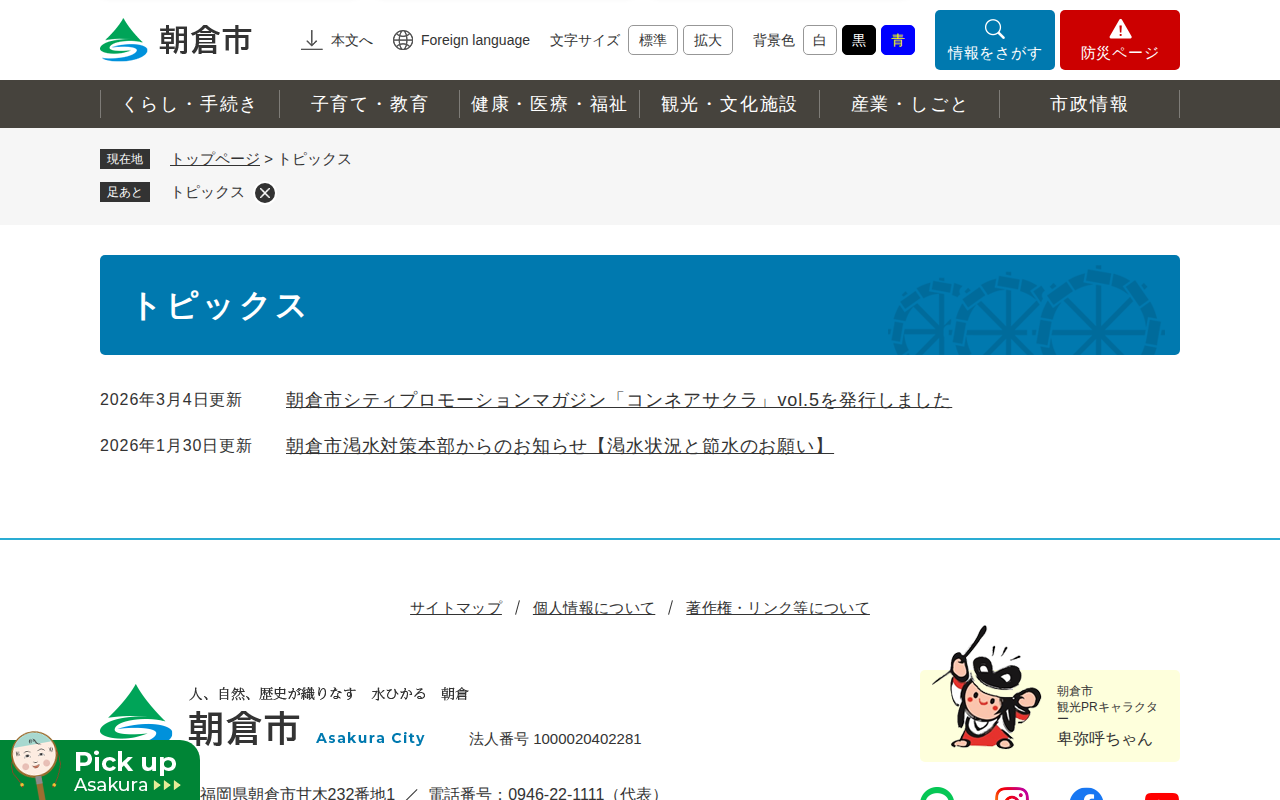Set text size to 標準
1280x800 pixels.
(x=653, y=40)
